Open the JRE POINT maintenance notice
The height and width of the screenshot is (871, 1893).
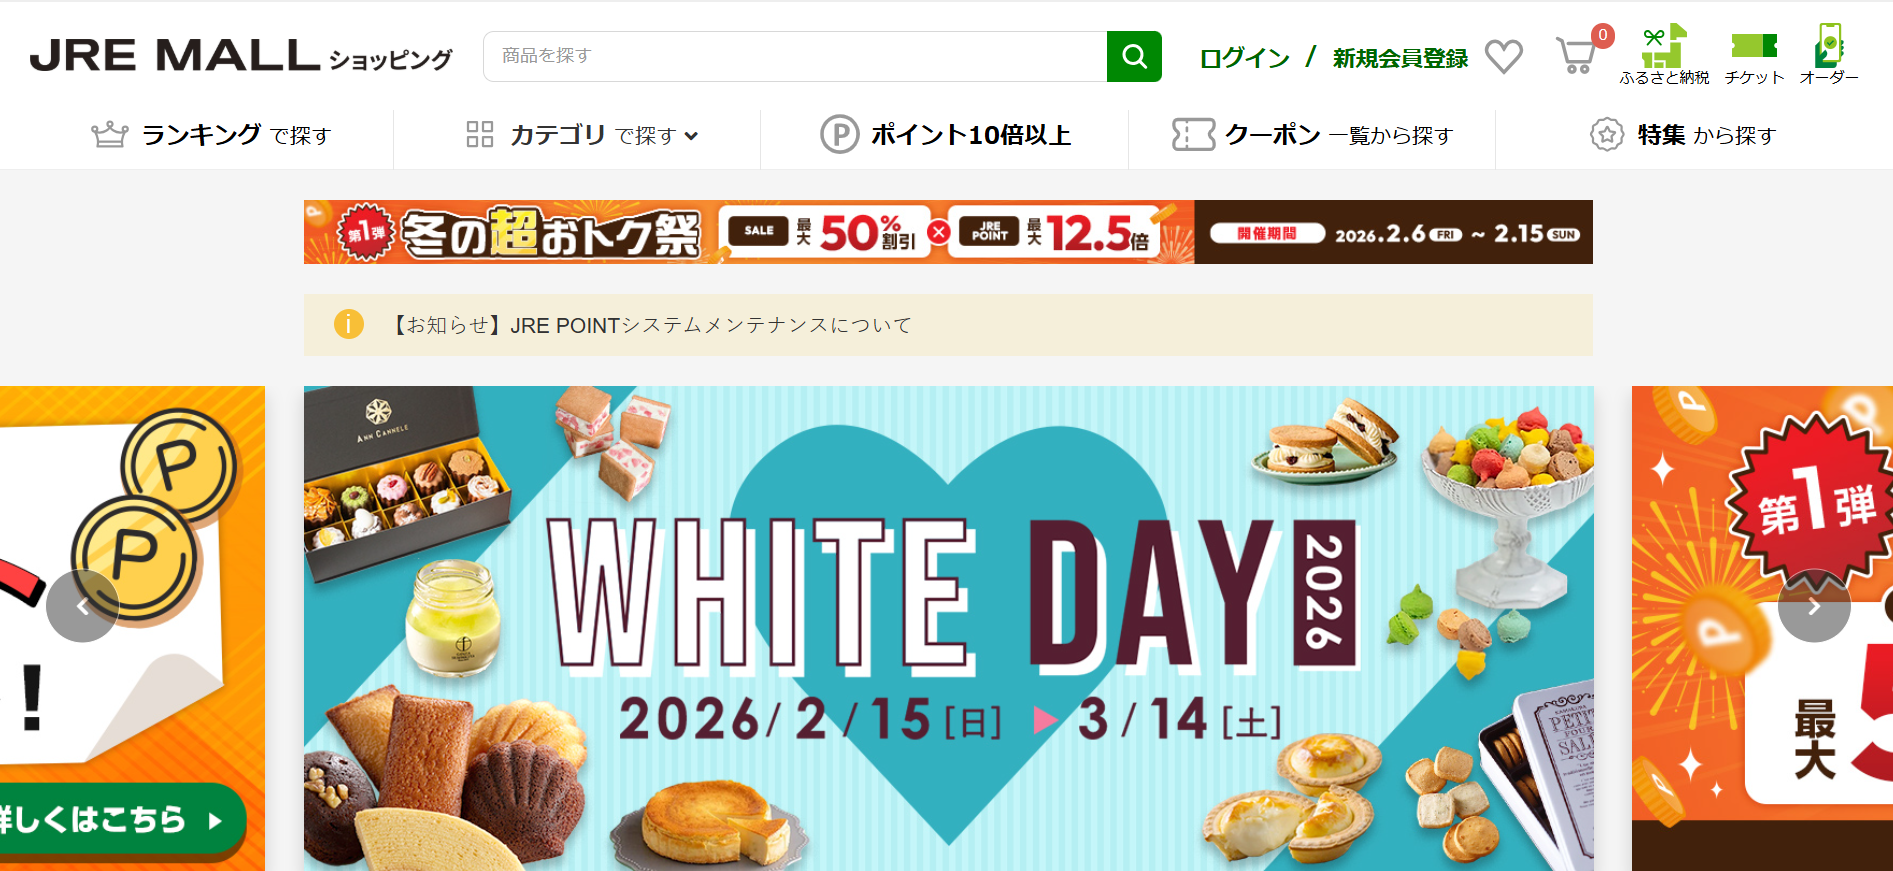pyautogui.click(x=948, y=325)
